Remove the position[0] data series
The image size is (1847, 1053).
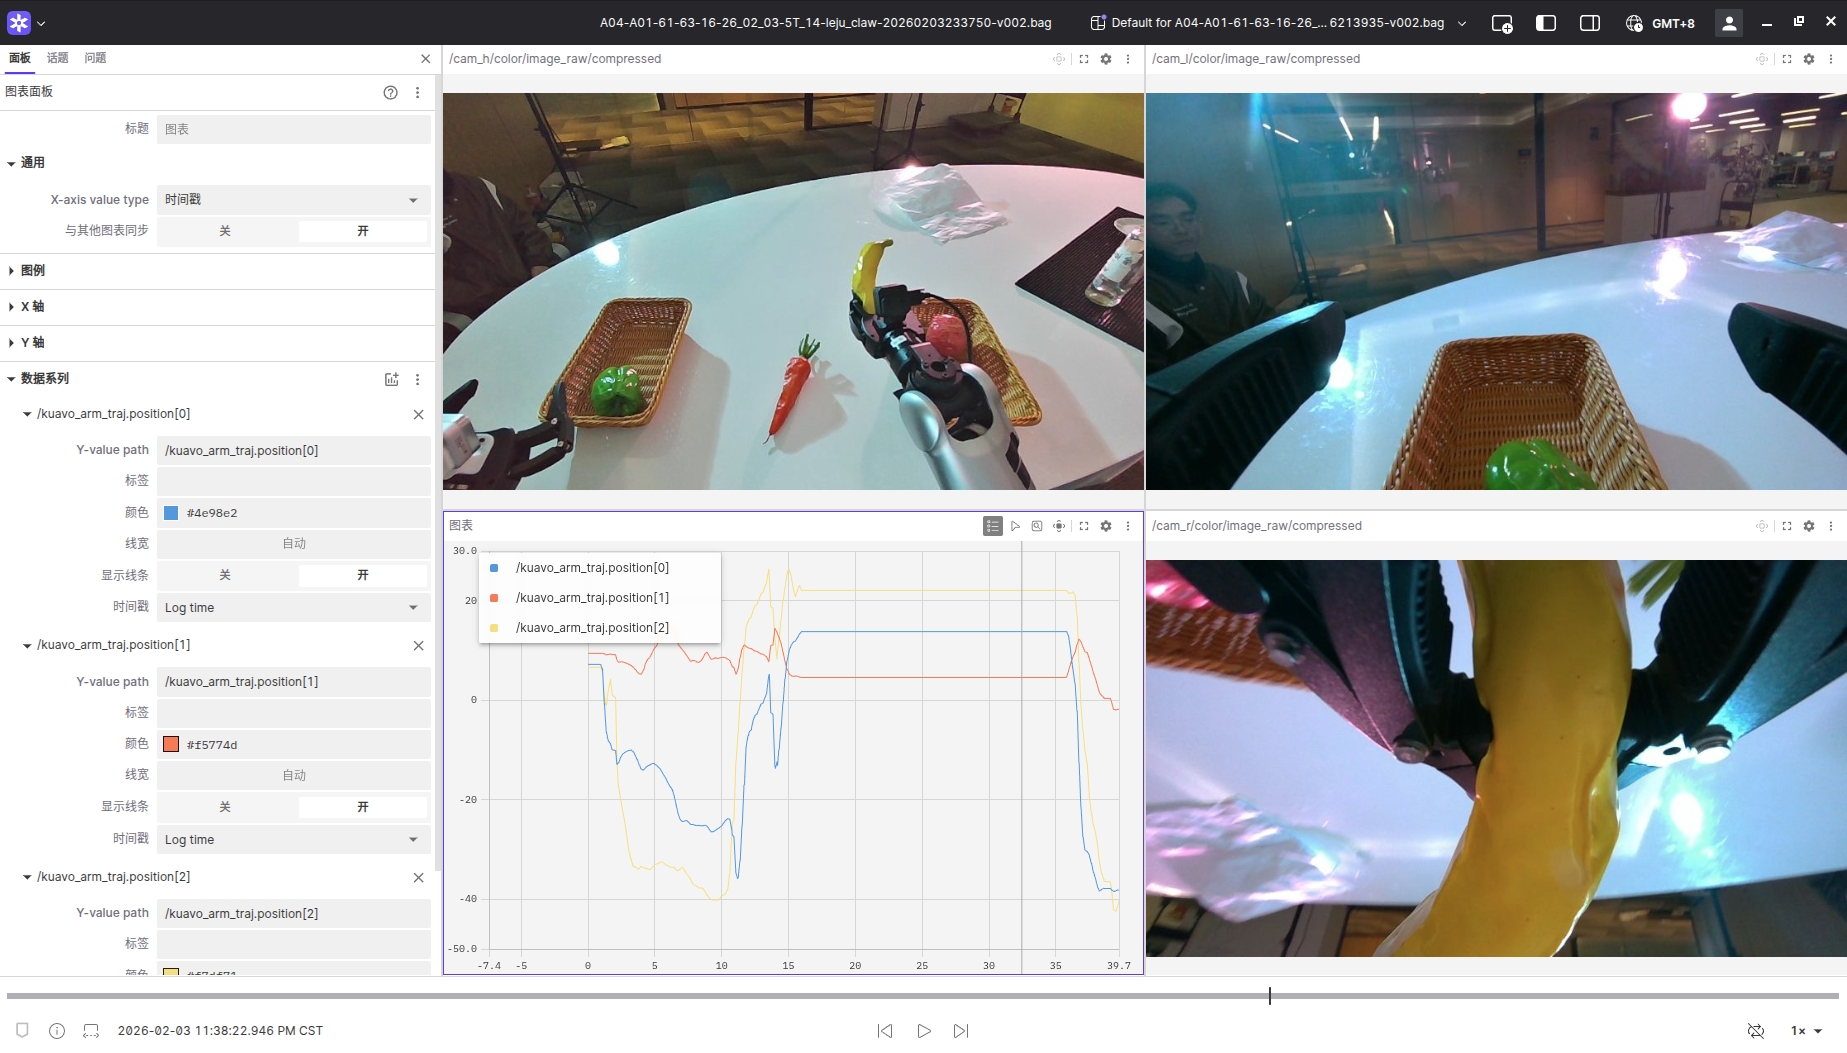pyautogui.click(x=418, y=414)
